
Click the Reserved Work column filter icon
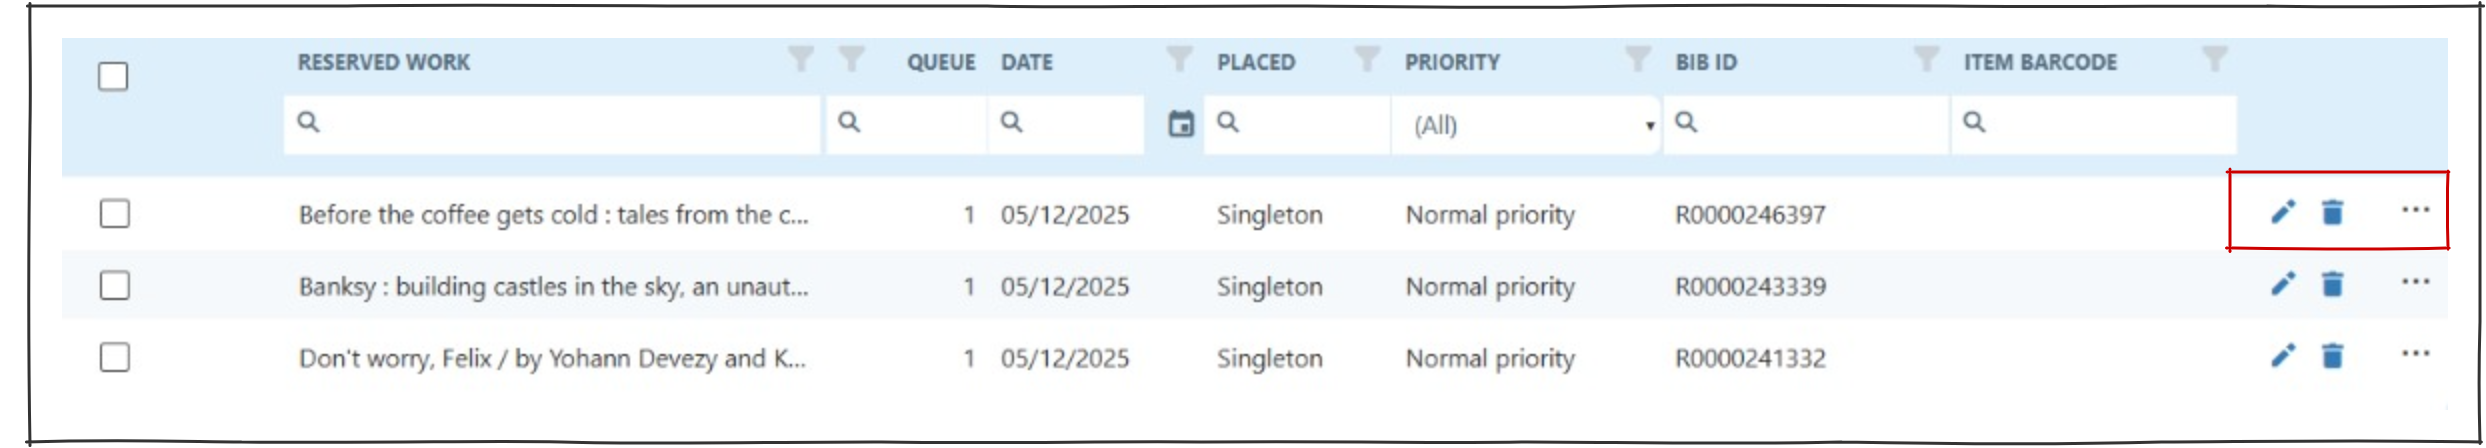click(x=800, y=59)
